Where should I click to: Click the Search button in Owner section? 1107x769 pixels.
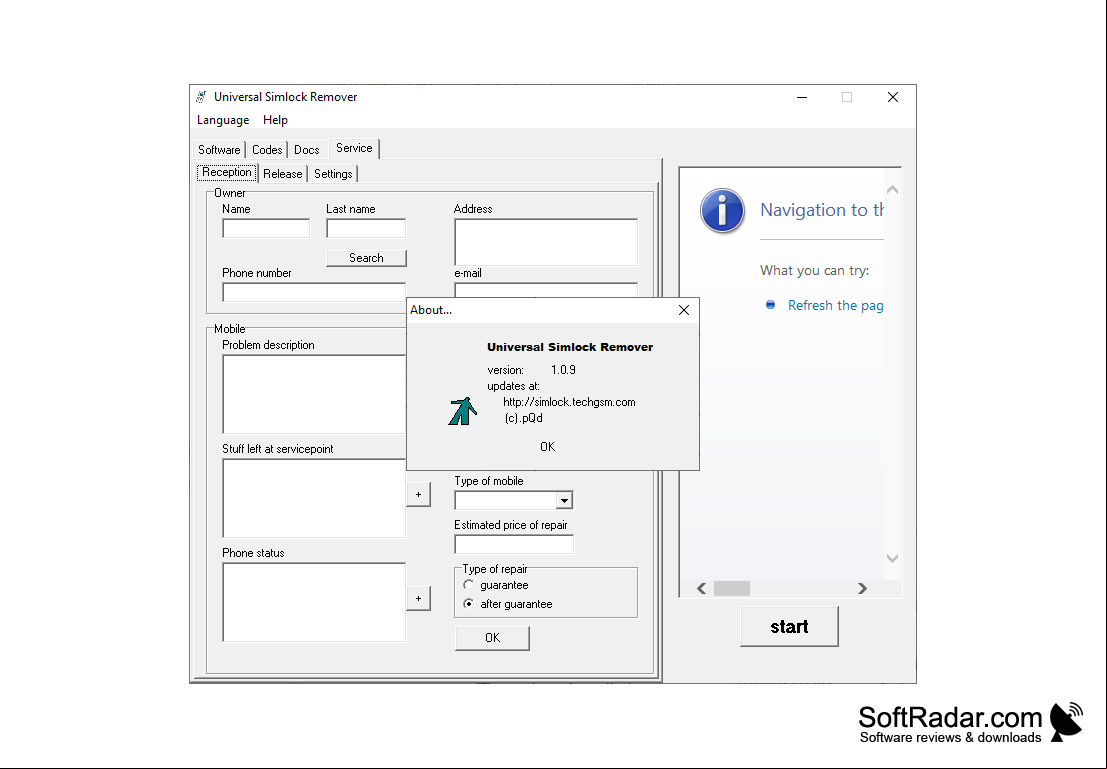366,258
